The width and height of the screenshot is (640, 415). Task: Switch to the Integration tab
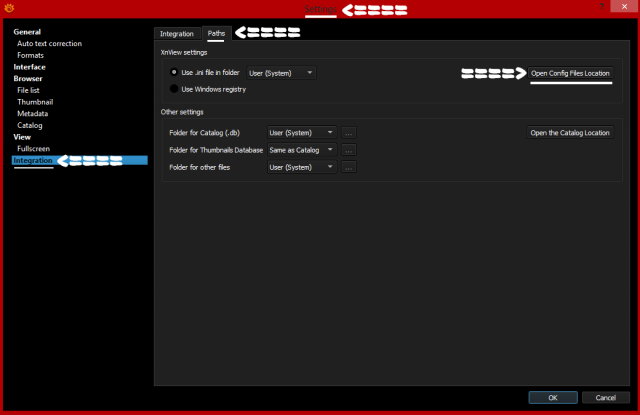coord(177,33)
